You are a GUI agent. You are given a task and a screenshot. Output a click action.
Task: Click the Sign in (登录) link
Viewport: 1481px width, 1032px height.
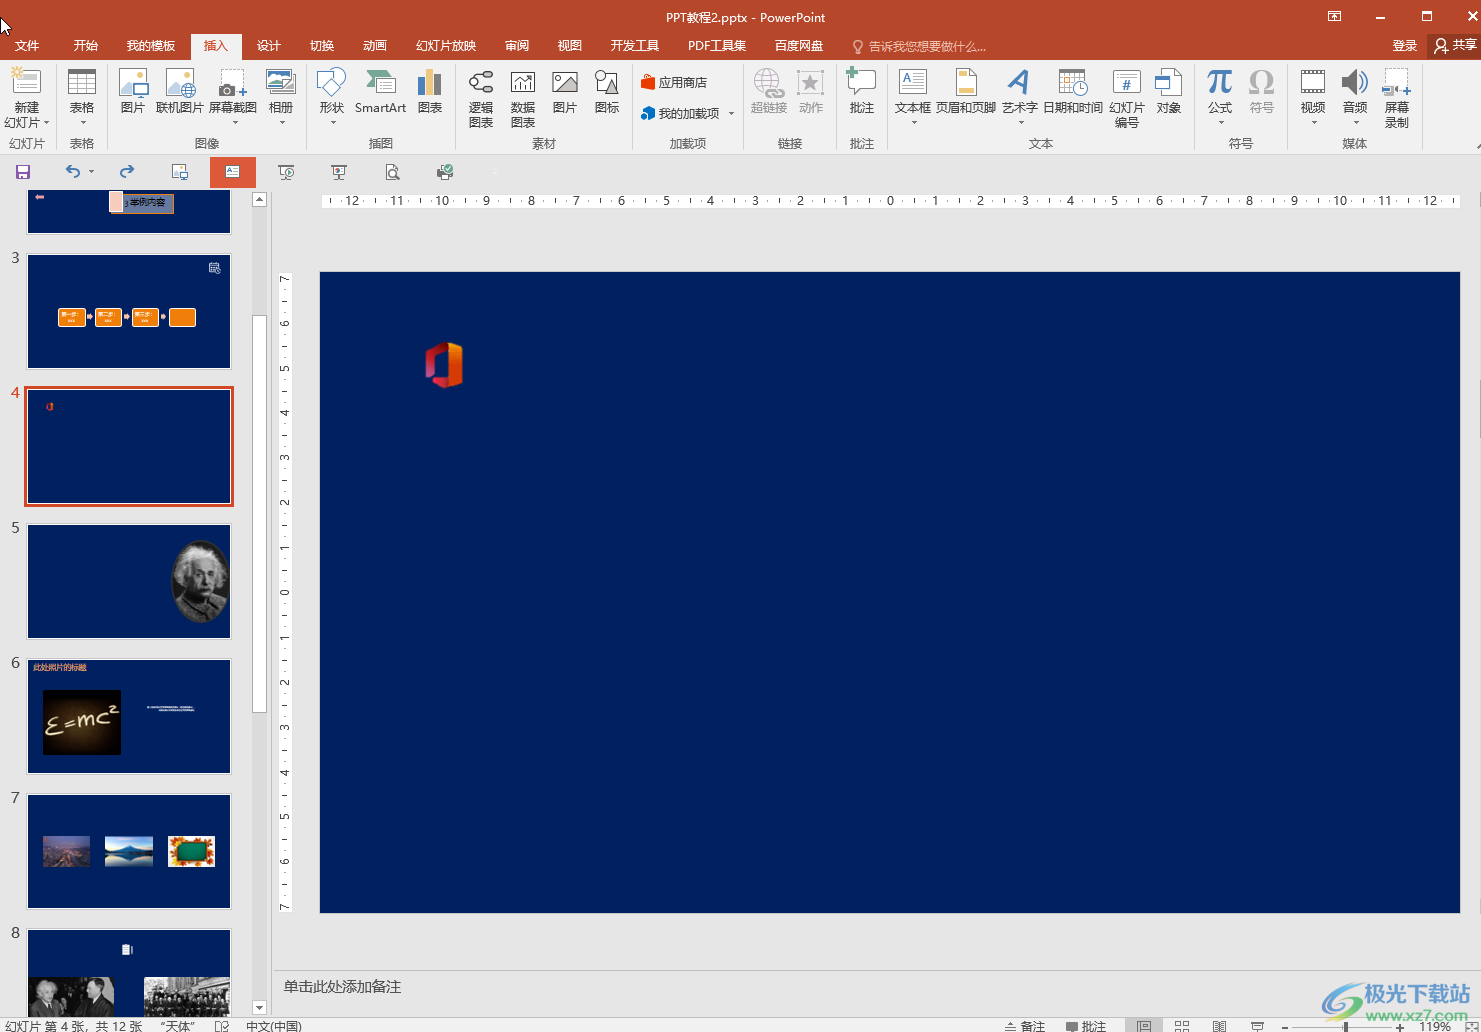tap(1405, 45)
